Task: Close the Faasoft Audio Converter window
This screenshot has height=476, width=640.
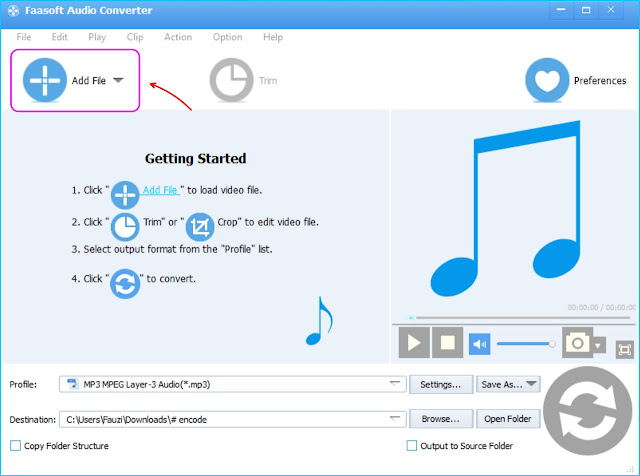Action: click(x=611, y=10)
